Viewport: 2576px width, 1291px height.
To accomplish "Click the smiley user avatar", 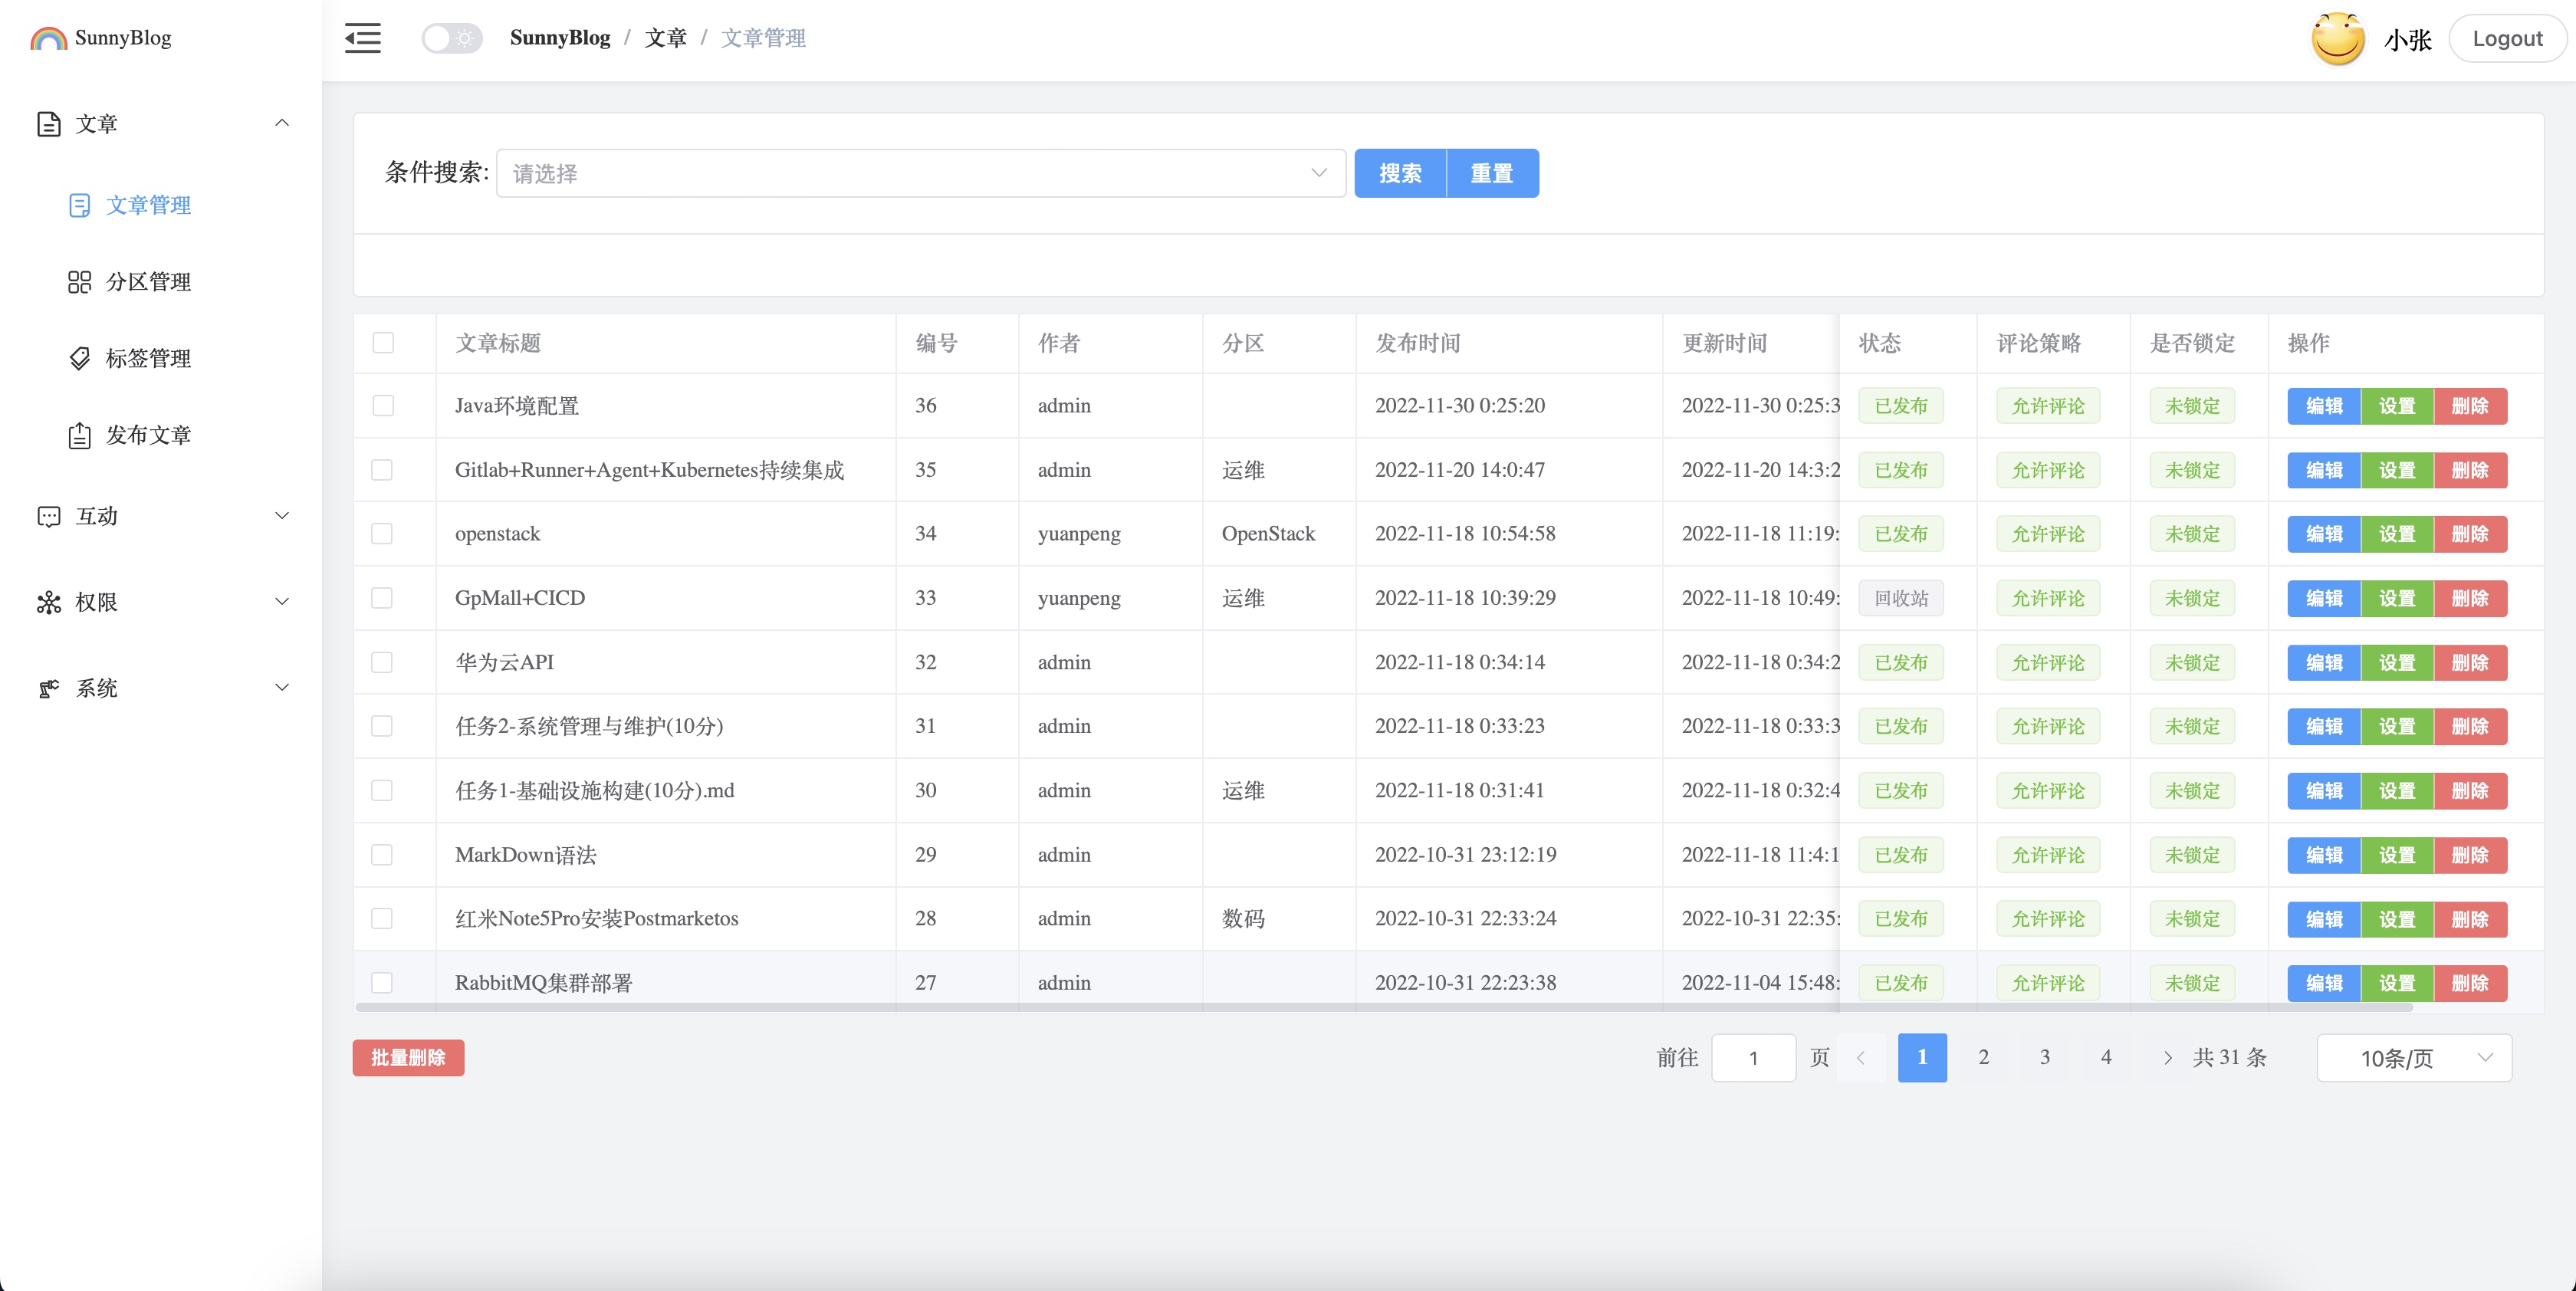I will (2337, 39).
